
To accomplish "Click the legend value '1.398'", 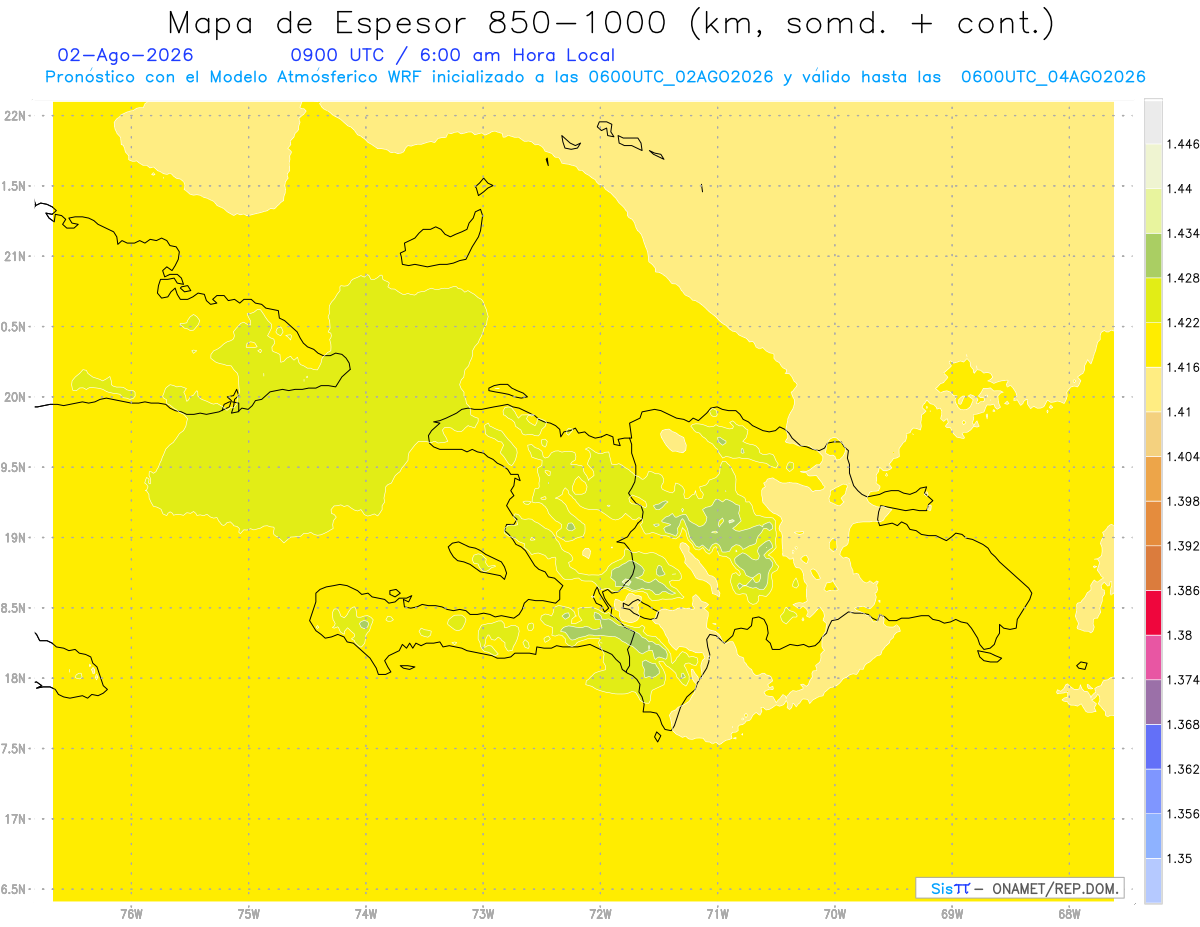I will pos(1183,501).
